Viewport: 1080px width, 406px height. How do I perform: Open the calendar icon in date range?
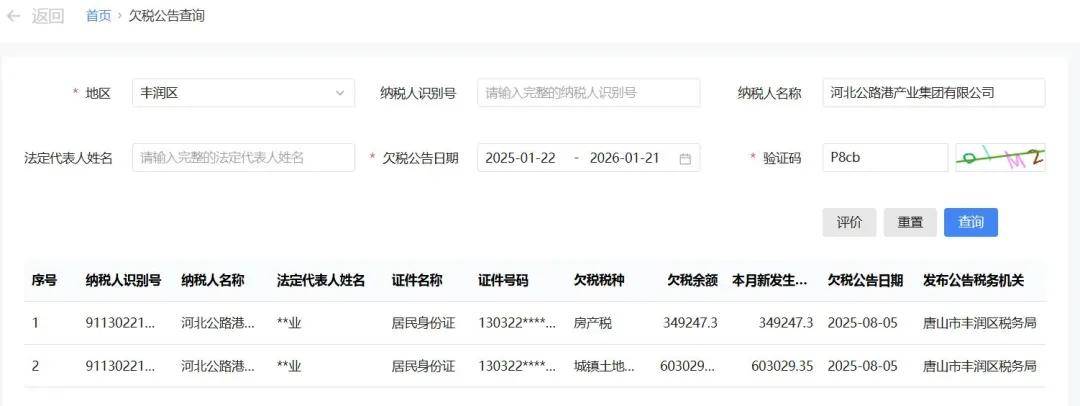coord(685,158)
